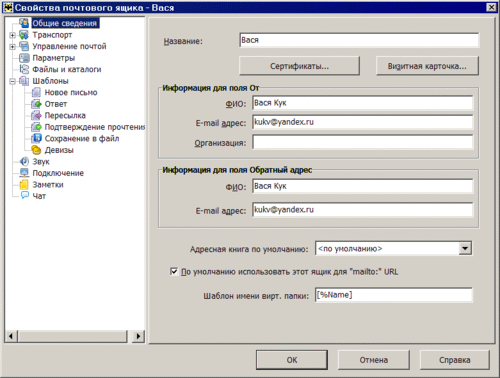This screenshot has height=378, width=500.
Task: Select Общие сведения in the tree
Action: pyautogui.click(x=65, y=23)
